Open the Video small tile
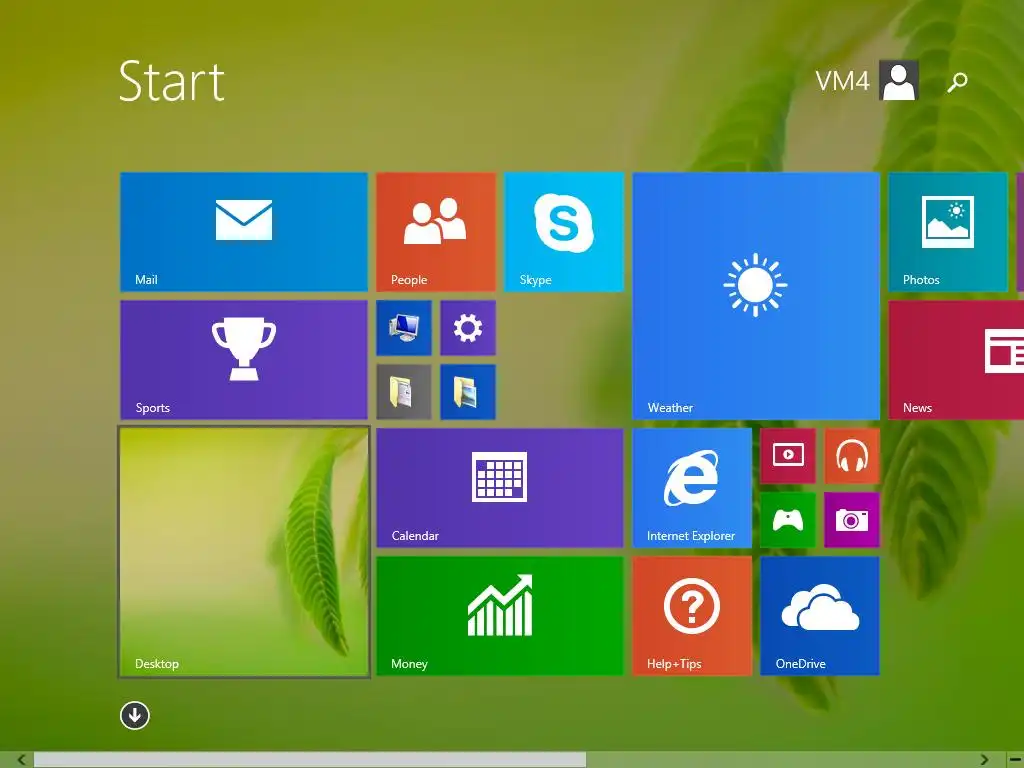Viewport: 1024px width, 768px height. point(788,456)
